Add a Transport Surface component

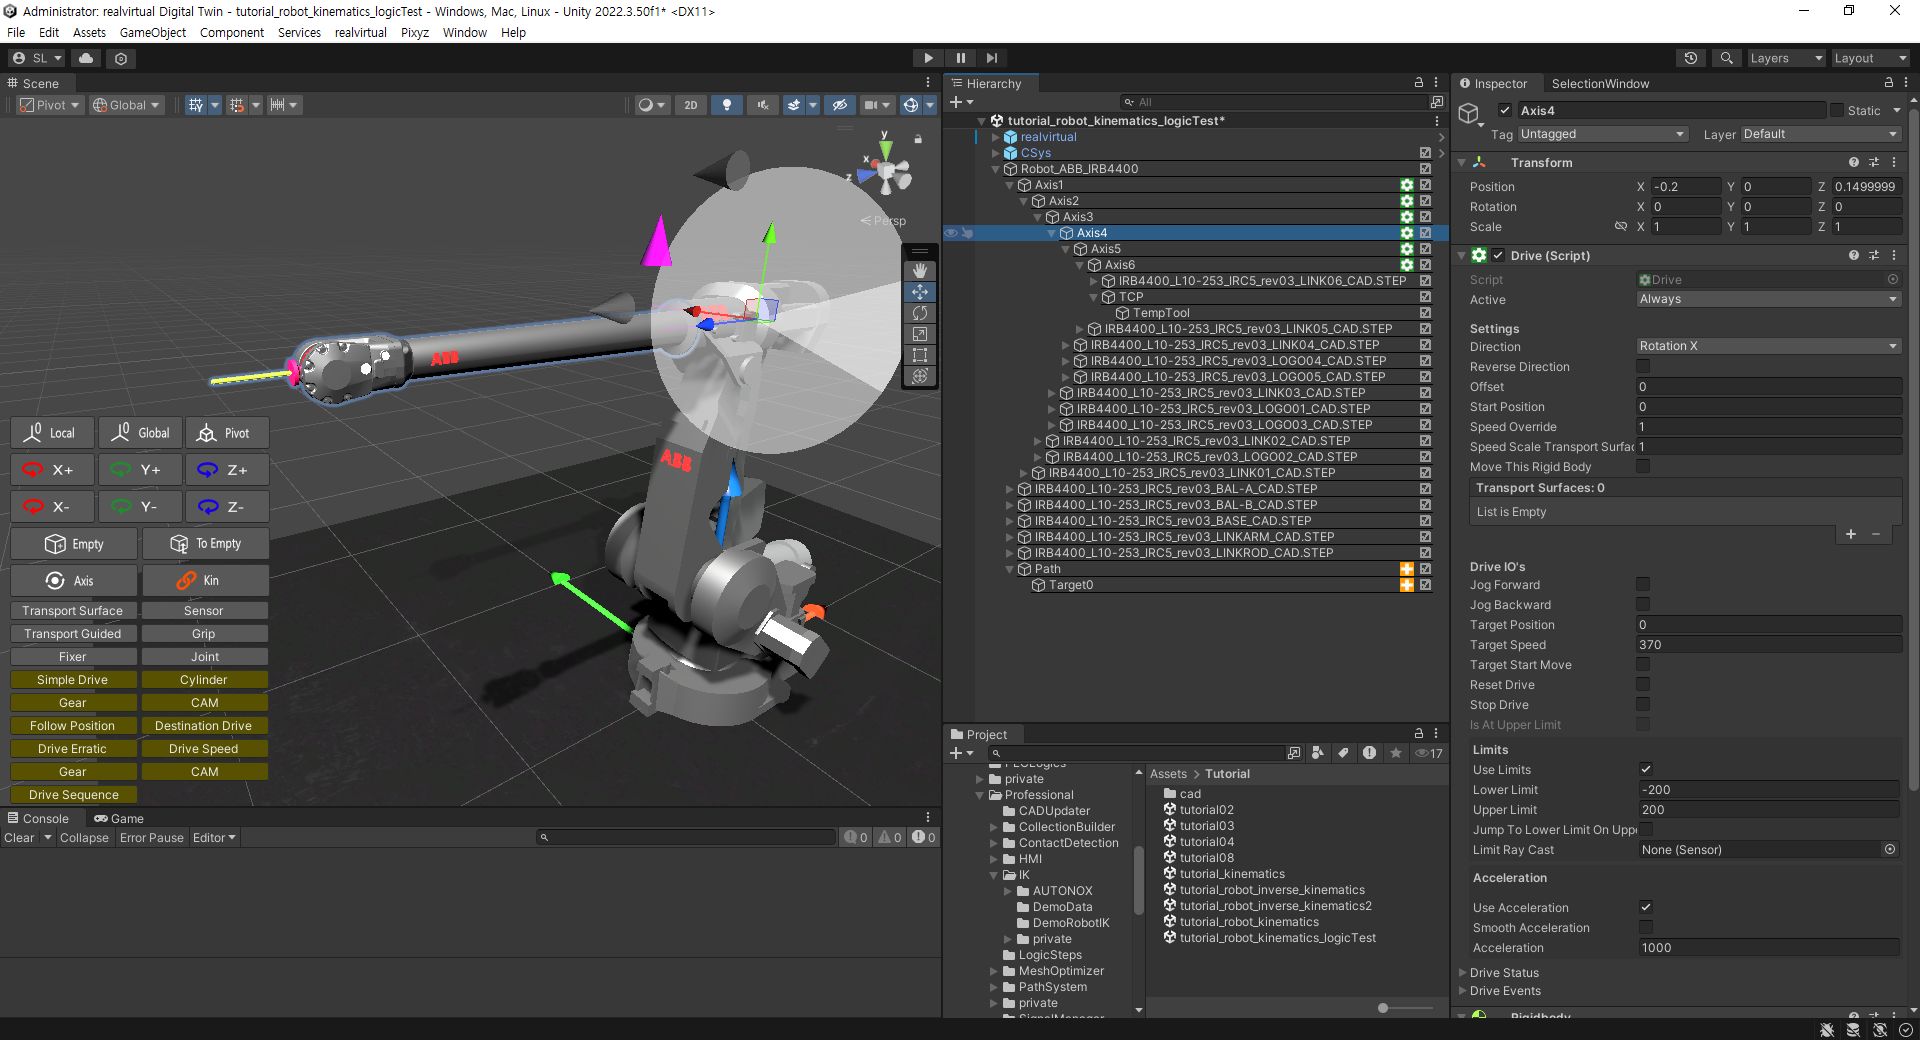[73, 611]
